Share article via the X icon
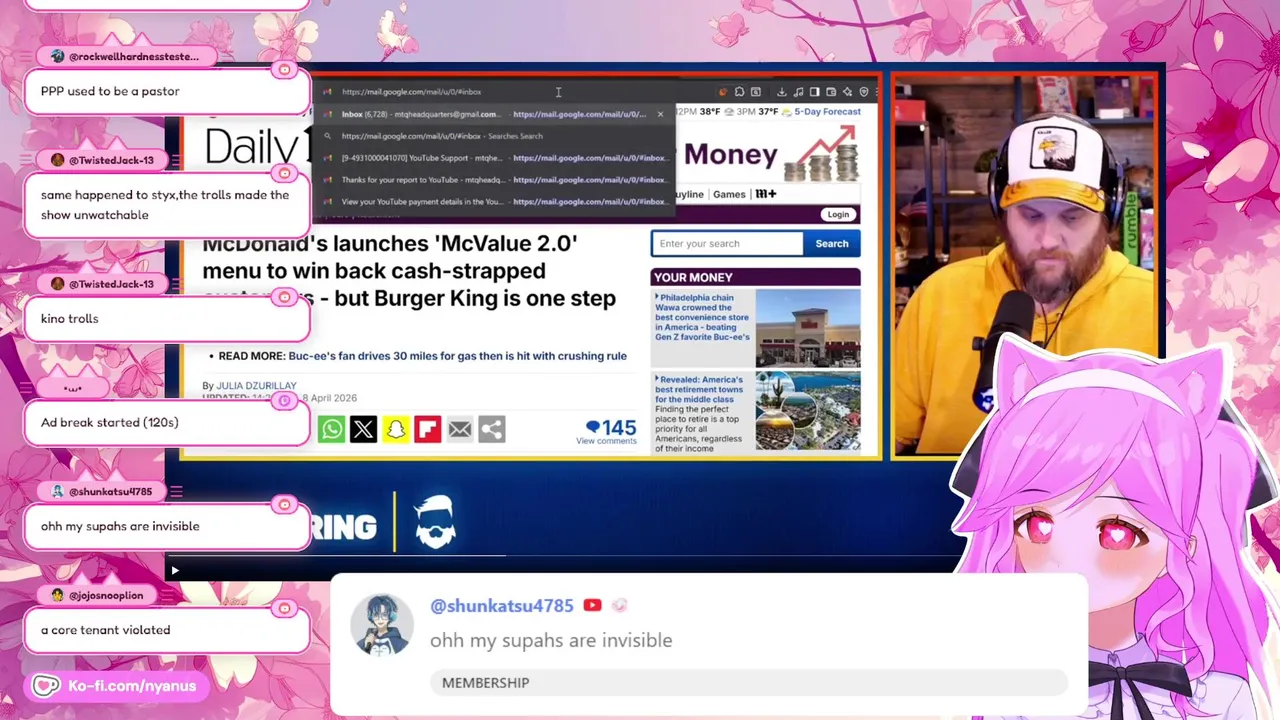Image resolution: width=1280 pixels, height=720 pixels. 363,429
